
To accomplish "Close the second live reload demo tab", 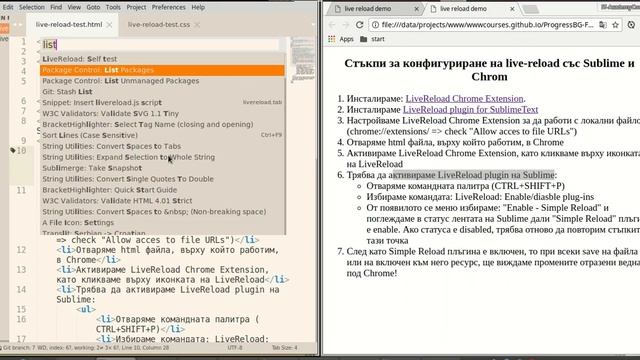I will (512, 9).
